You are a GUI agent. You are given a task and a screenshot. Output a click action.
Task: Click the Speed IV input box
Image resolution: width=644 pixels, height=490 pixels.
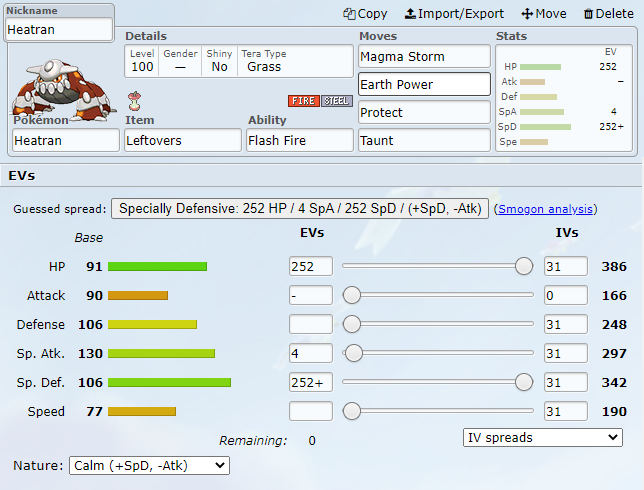coord(566,411)
